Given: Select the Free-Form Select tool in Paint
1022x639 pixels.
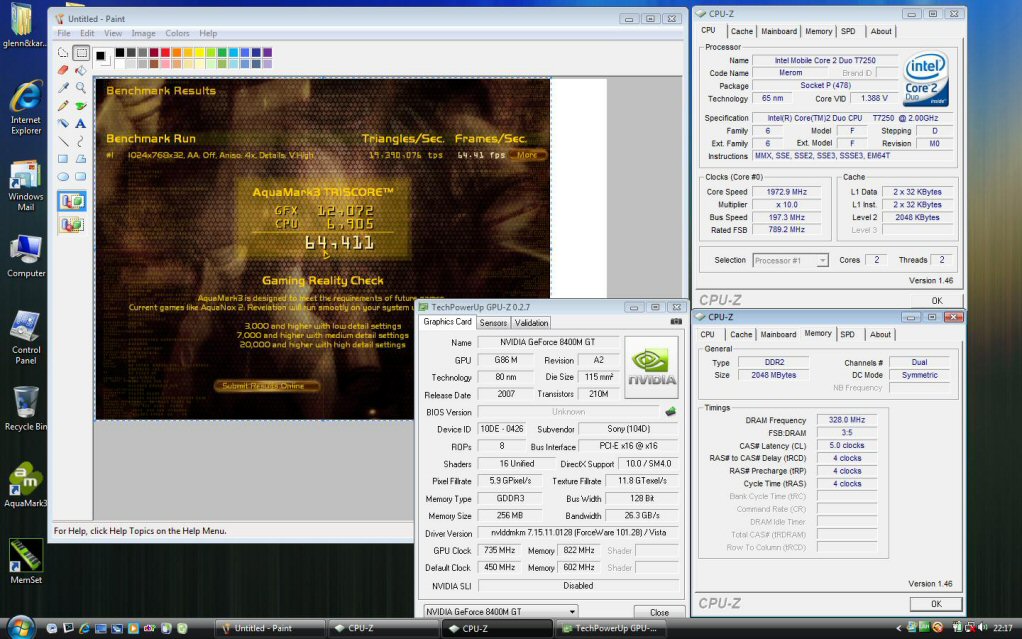Looking at the screenshot, I should [x=63, y=53].
